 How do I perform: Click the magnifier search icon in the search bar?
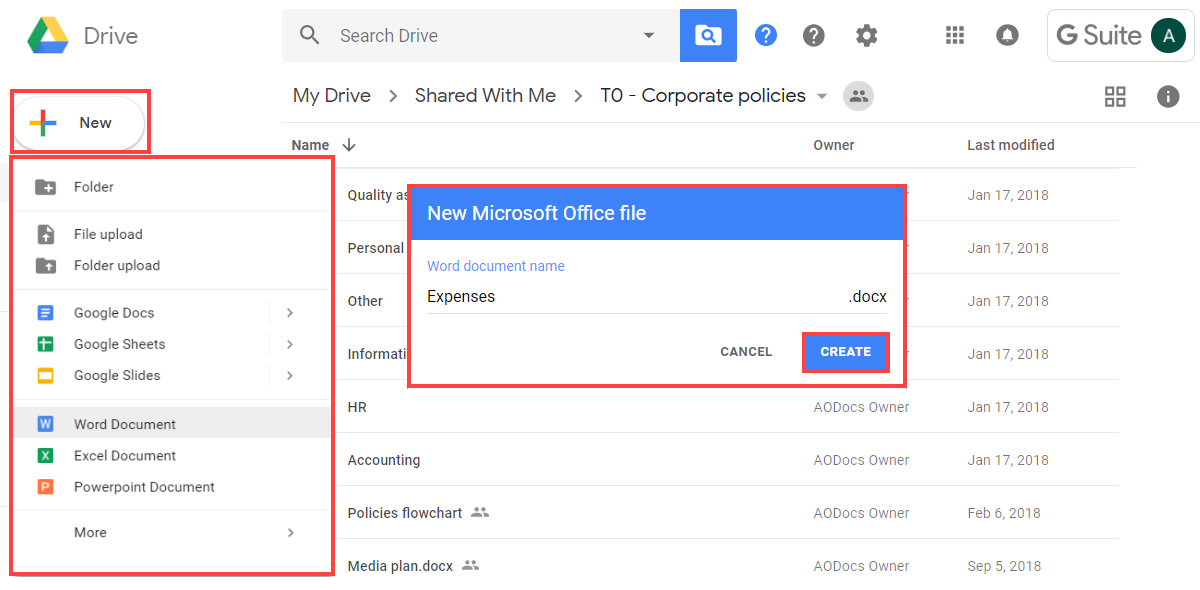coord(310,36)
